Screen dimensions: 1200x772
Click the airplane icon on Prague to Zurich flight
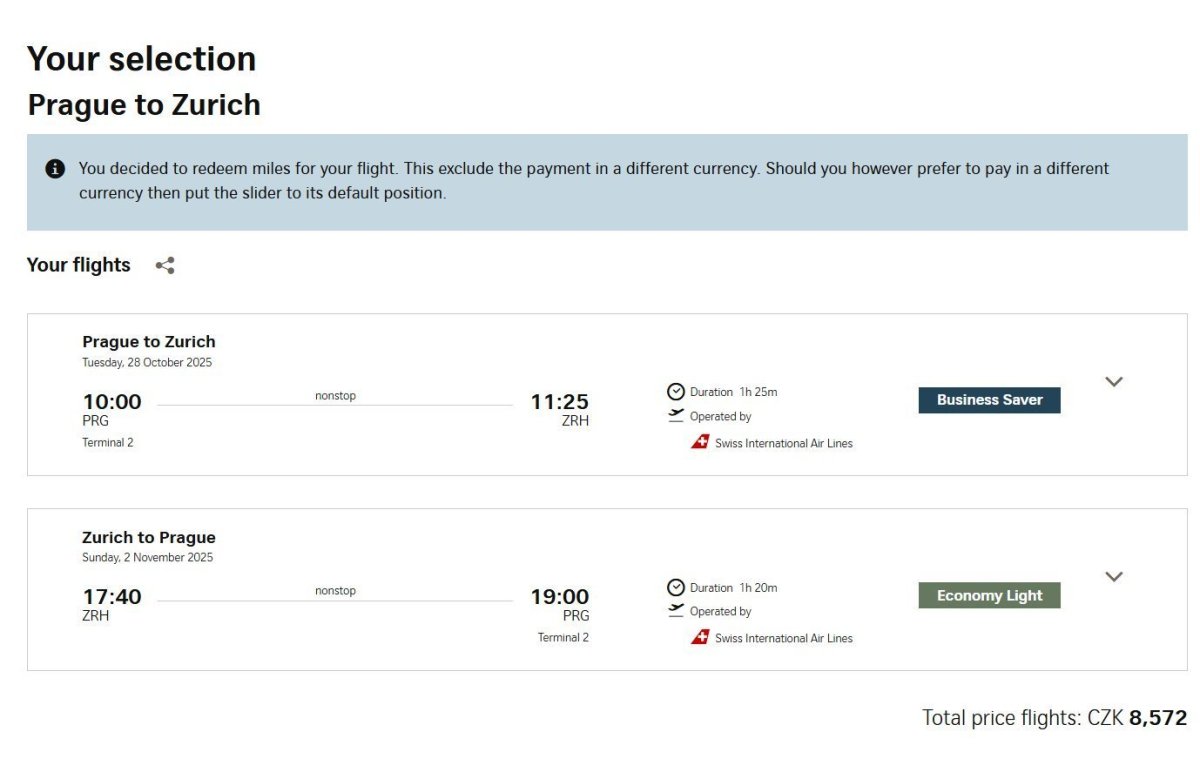[676, 416]
